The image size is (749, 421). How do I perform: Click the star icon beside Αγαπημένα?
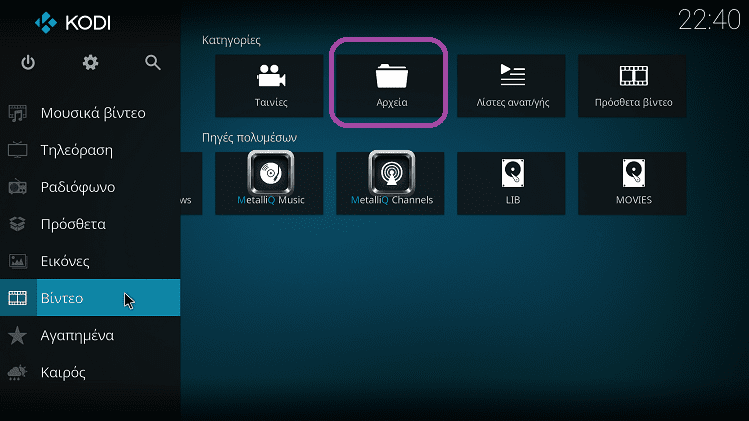pos(18,335)
